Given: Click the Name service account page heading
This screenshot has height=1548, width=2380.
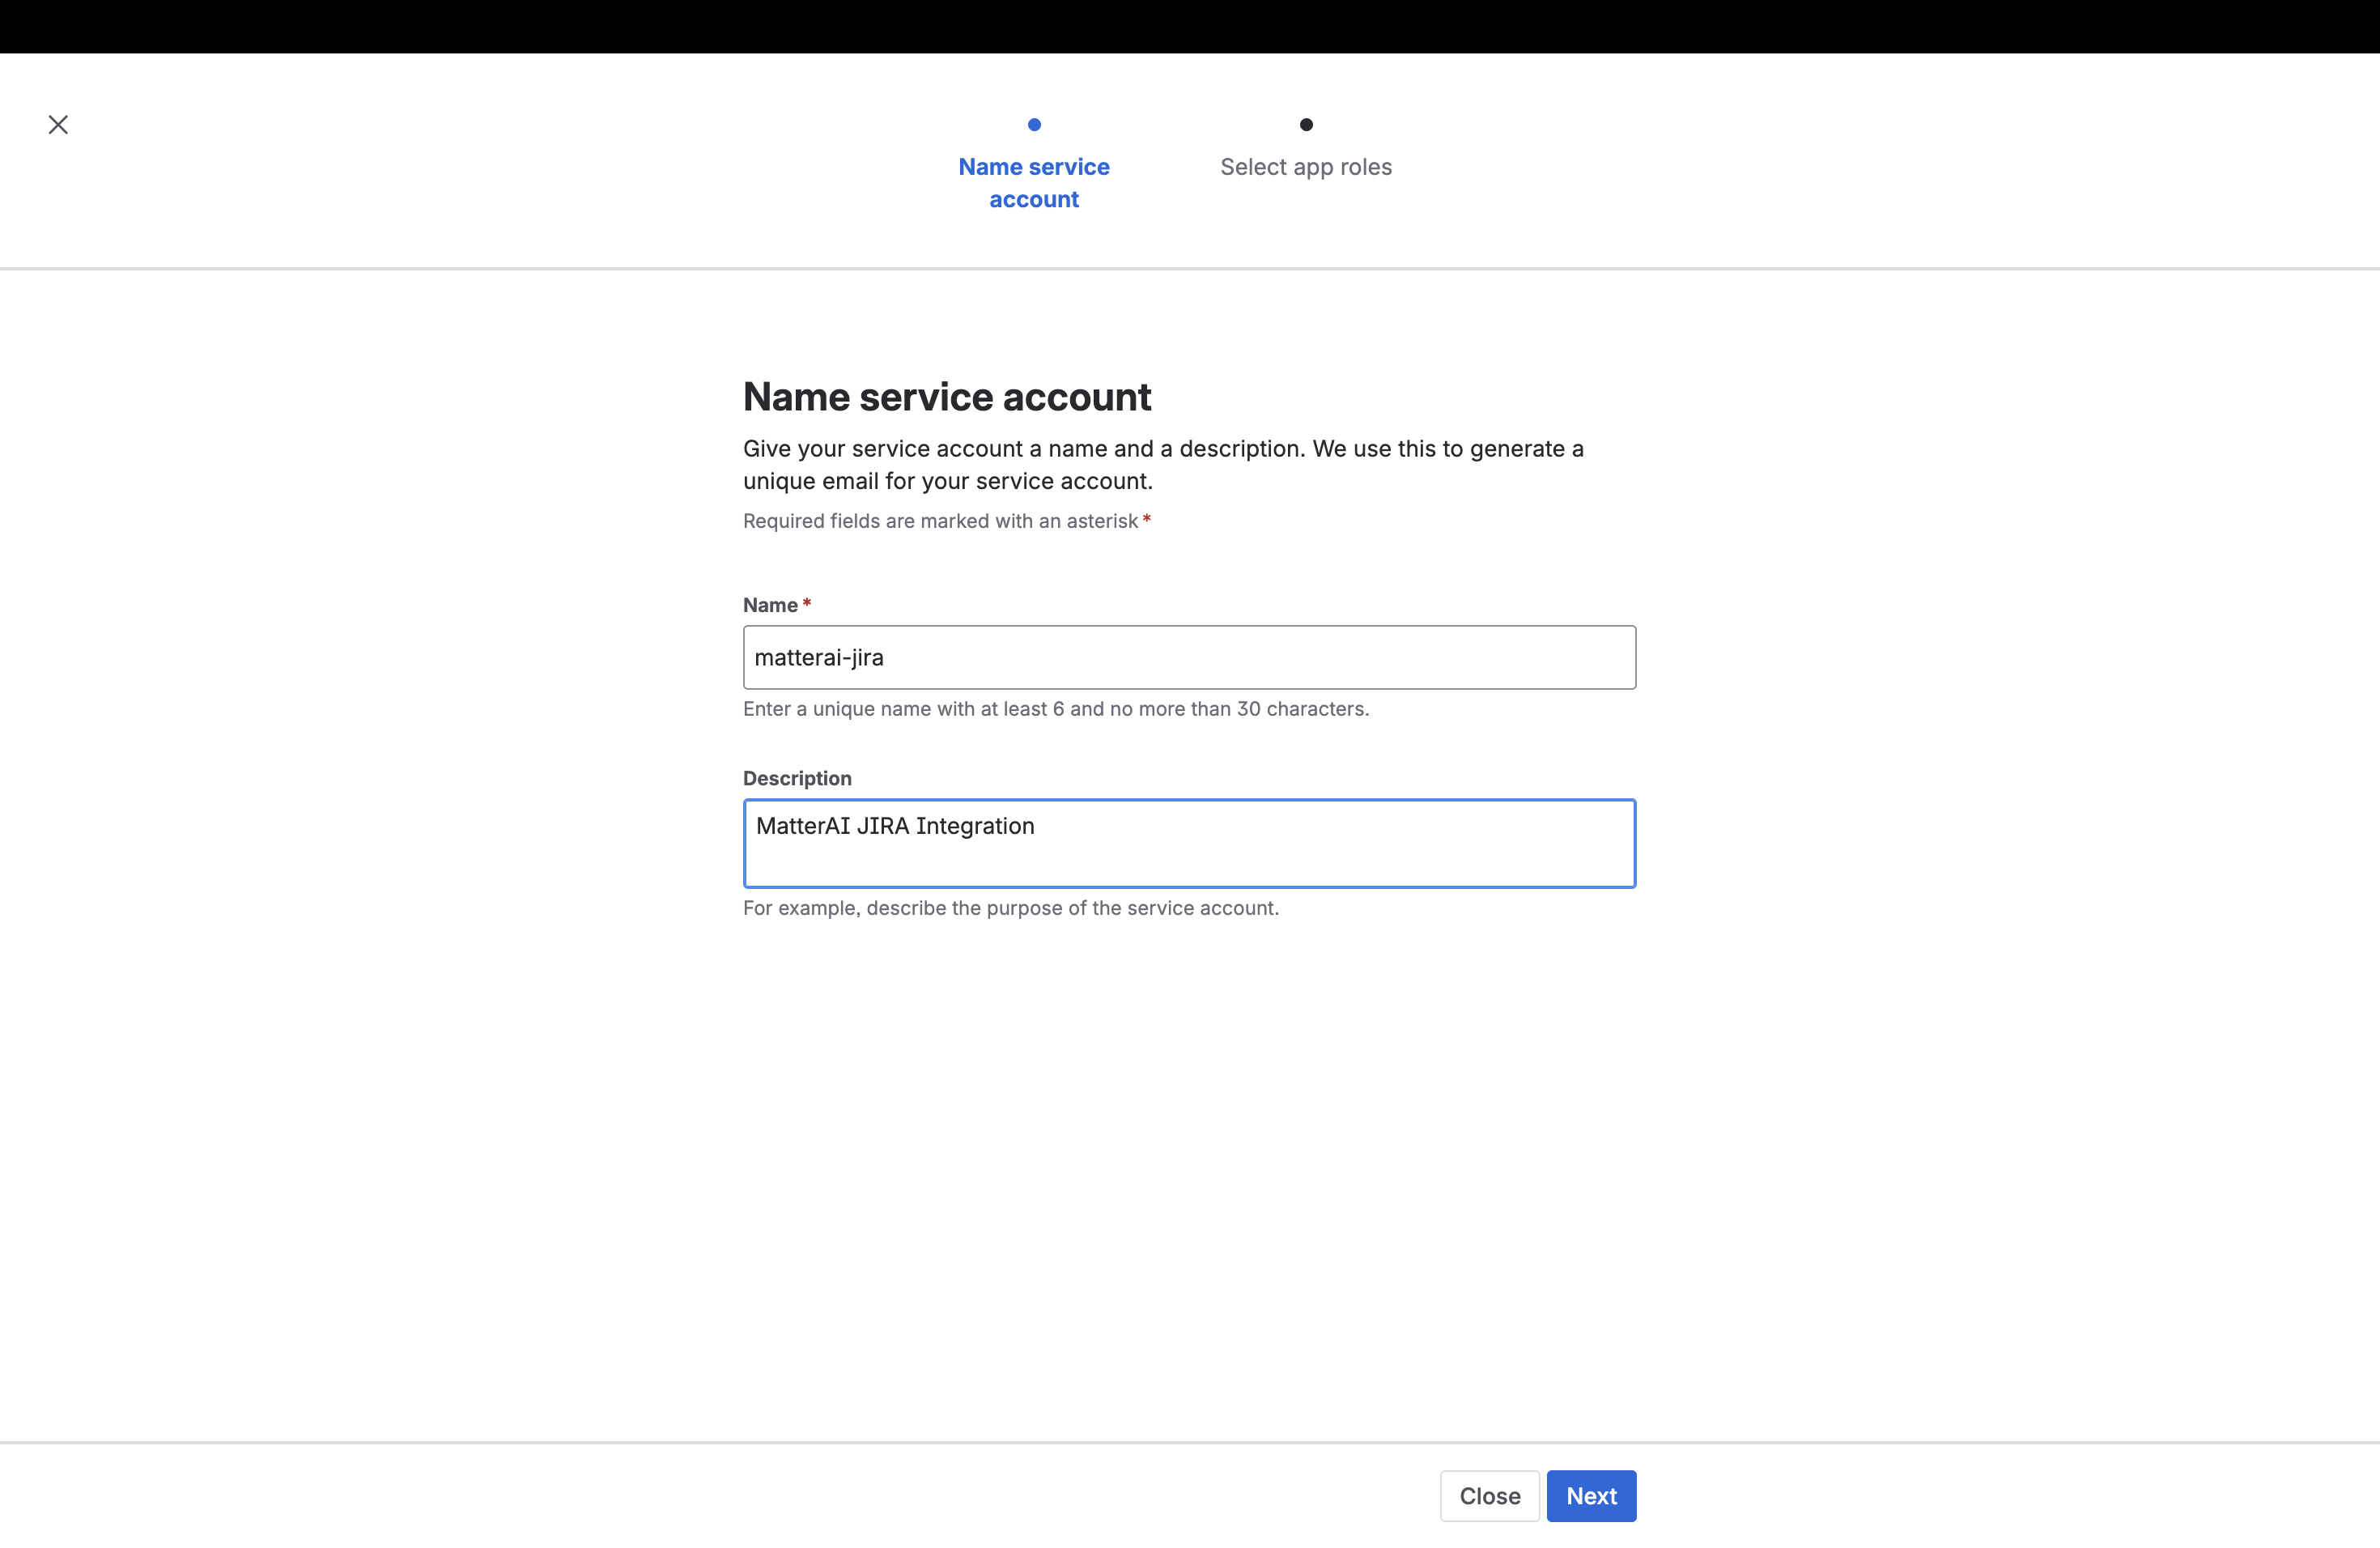Looking at the screenshot, I should [947, 397].
